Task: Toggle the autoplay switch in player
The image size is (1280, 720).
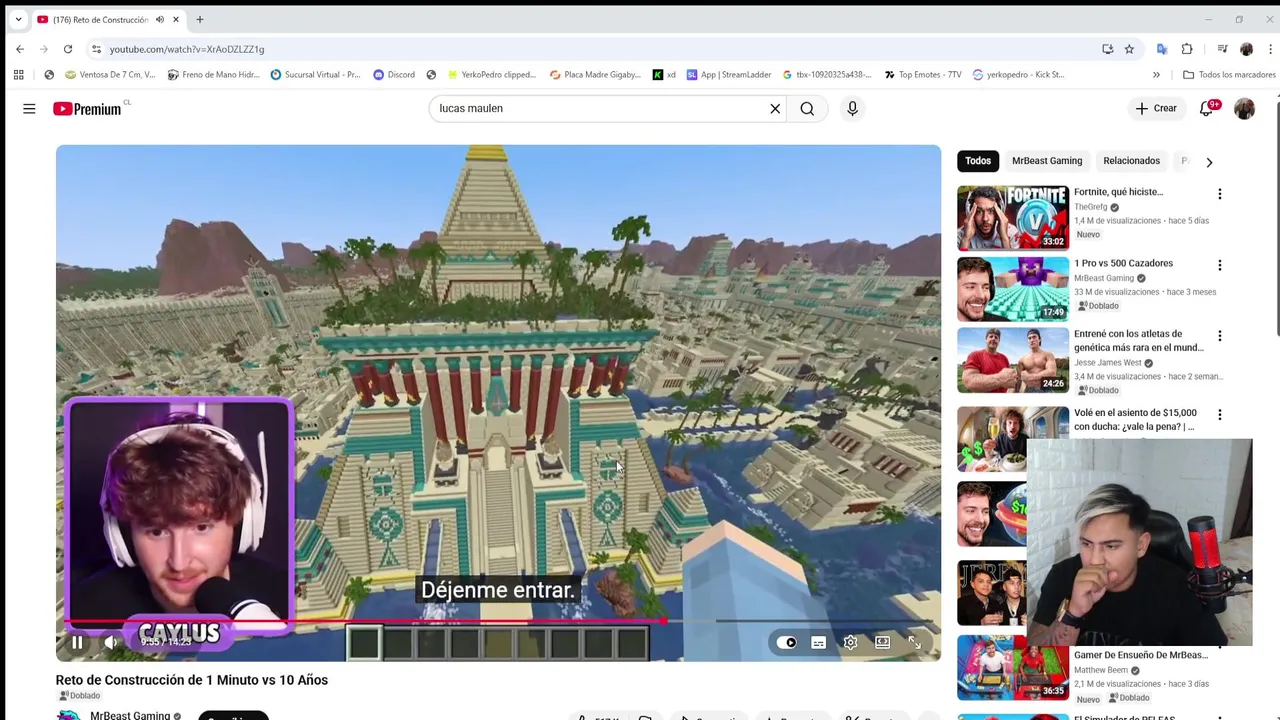Action: tap(787, 642)
